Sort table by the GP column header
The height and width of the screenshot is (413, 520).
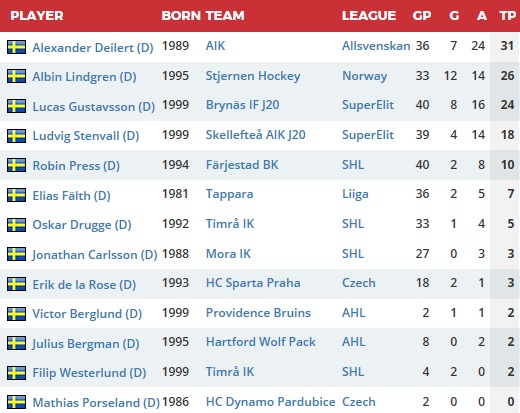pos(422,16)
